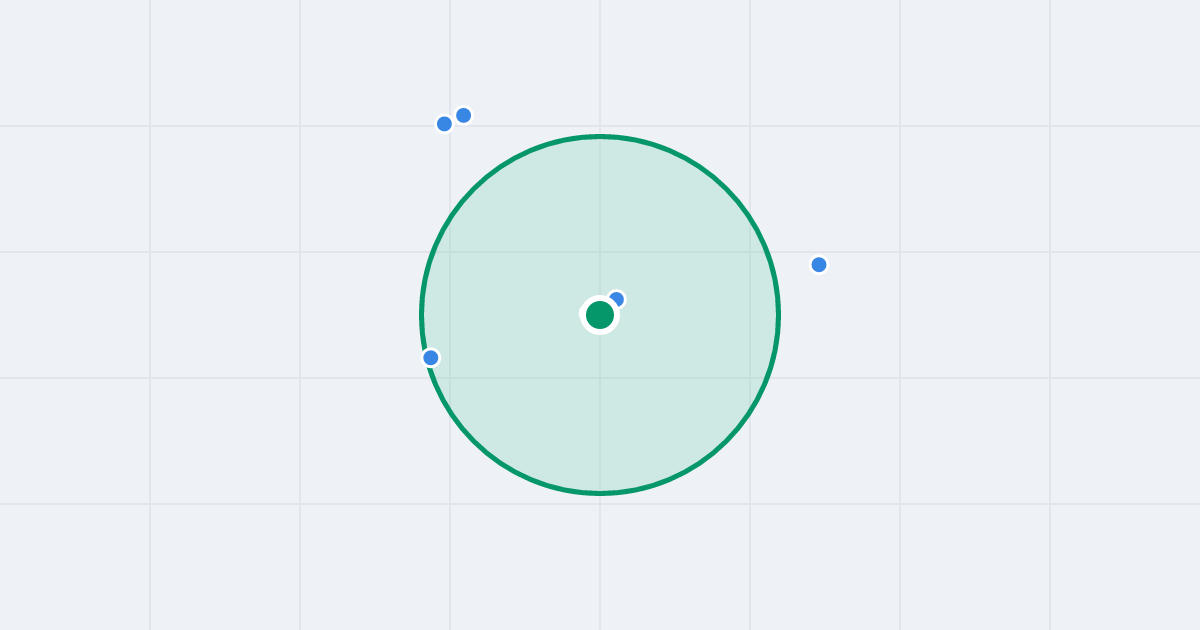Screen dimensions: 1200x630
Task: Select the right dot of the blue pair above the circle
Action: 464,115
